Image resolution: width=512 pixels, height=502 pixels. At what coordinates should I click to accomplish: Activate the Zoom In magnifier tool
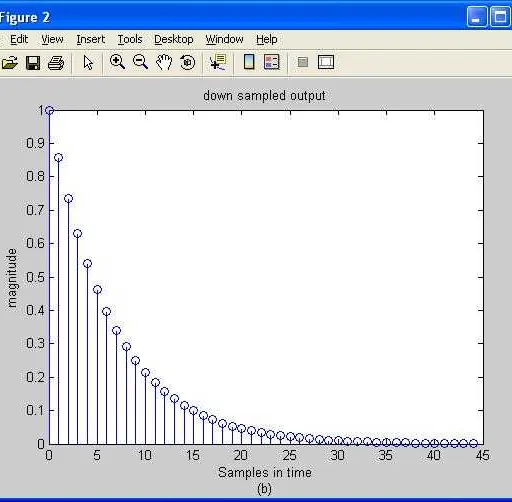click(117, 62)
